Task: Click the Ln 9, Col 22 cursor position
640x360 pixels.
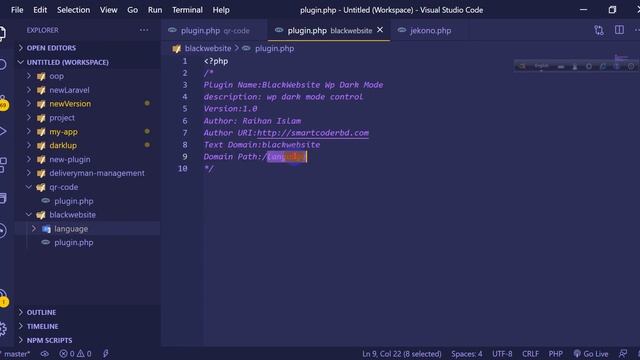Action: (x=402, y=354)
